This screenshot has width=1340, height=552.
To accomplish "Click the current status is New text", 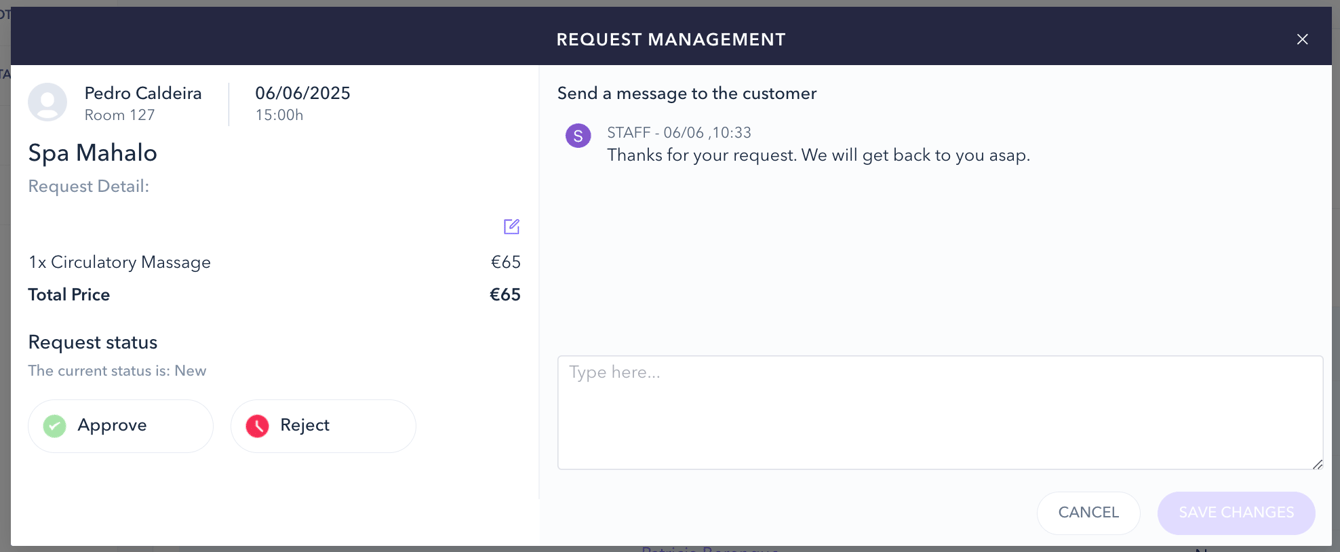I will pyautogui.click(x=117, y=371).
